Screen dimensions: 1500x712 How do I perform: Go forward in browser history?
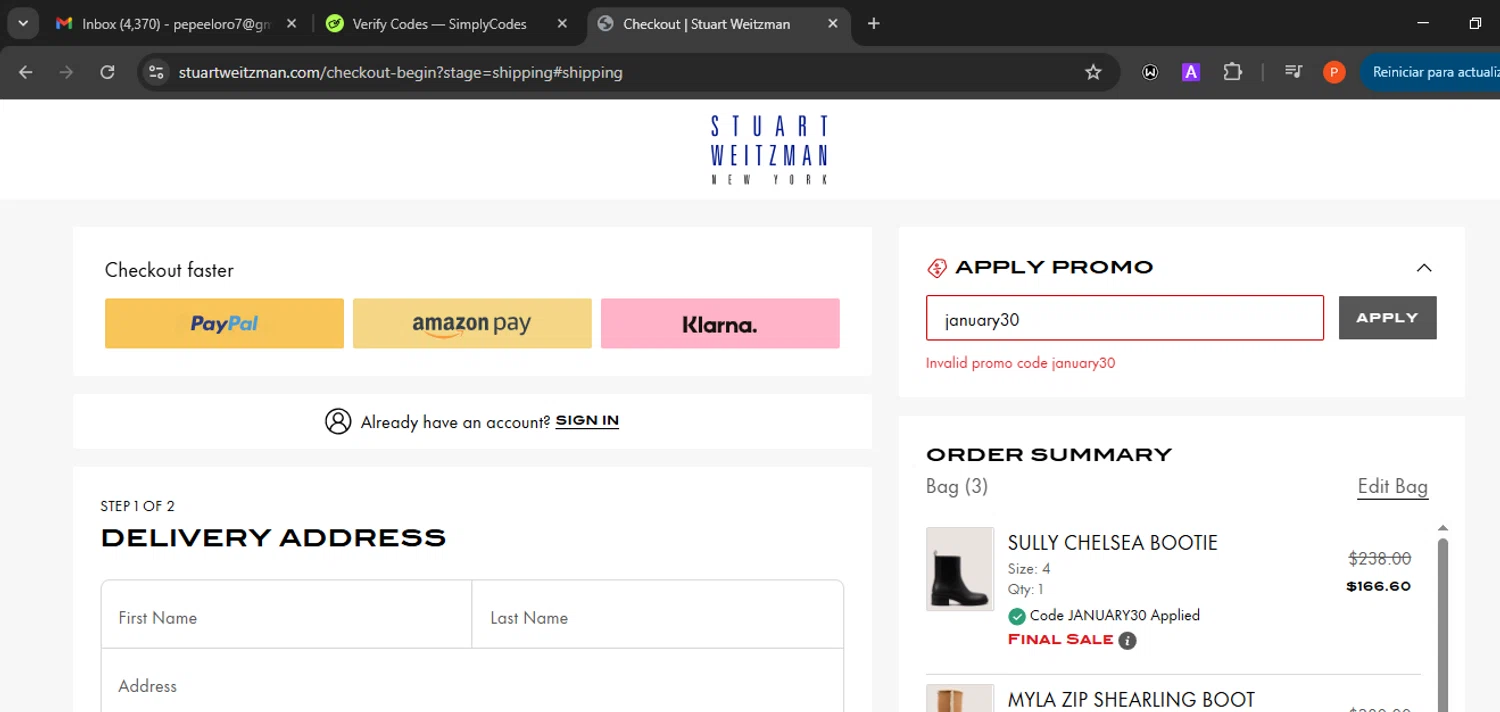click(x=66, y=72)
